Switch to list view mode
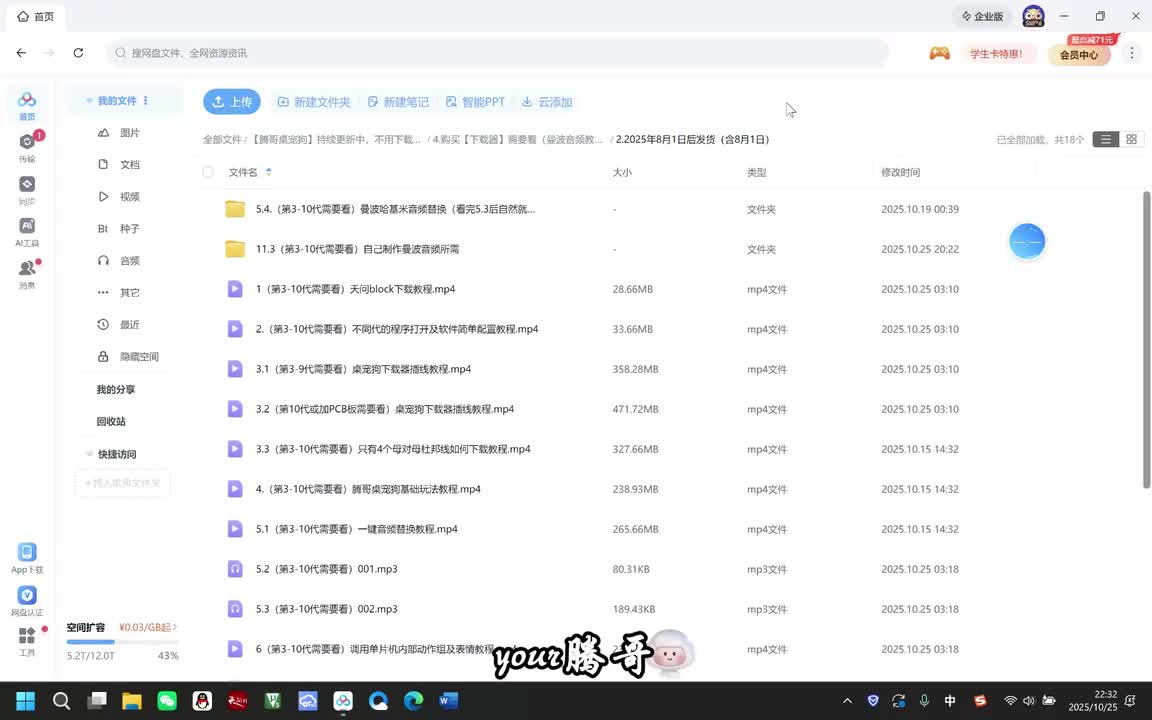 click(x=1105, y=140)
